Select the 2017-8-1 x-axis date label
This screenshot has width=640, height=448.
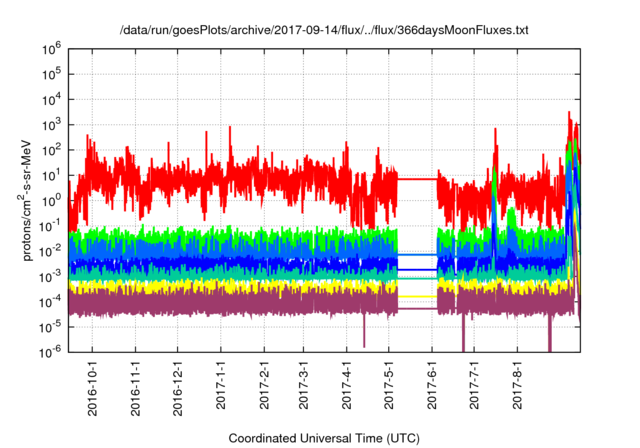pyautogui.click(x=518, y=385)
